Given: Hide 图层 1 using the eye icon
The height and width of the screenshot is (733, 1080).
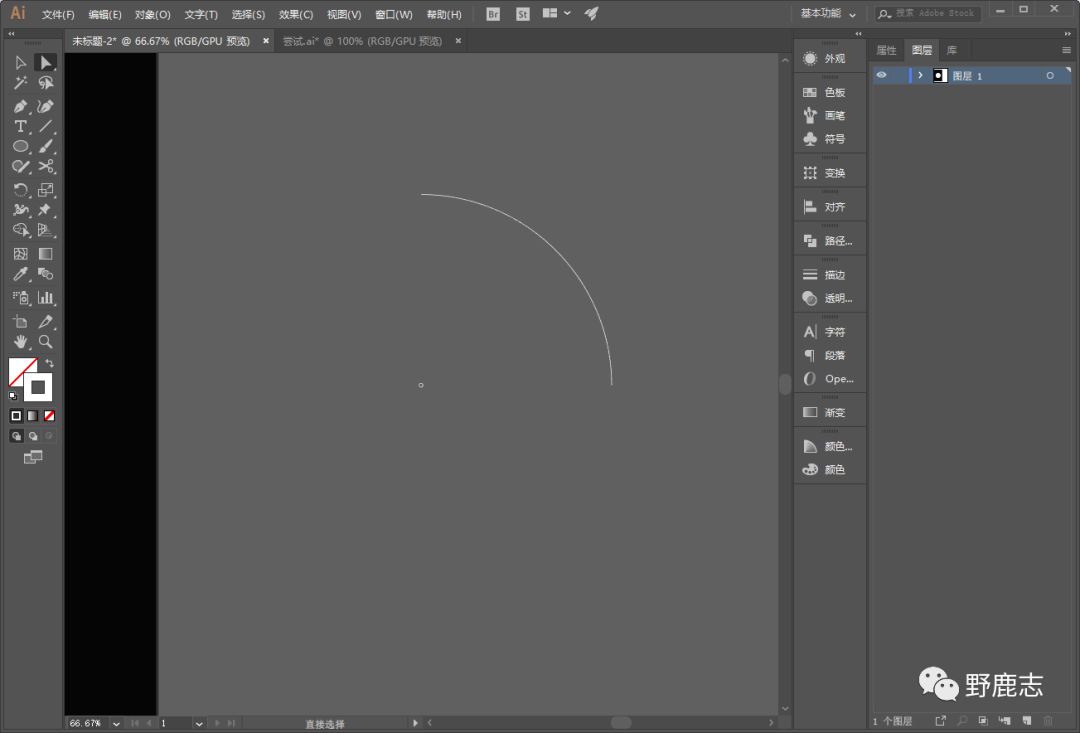Looking at the screenshot, I should (x=881, y=75).
